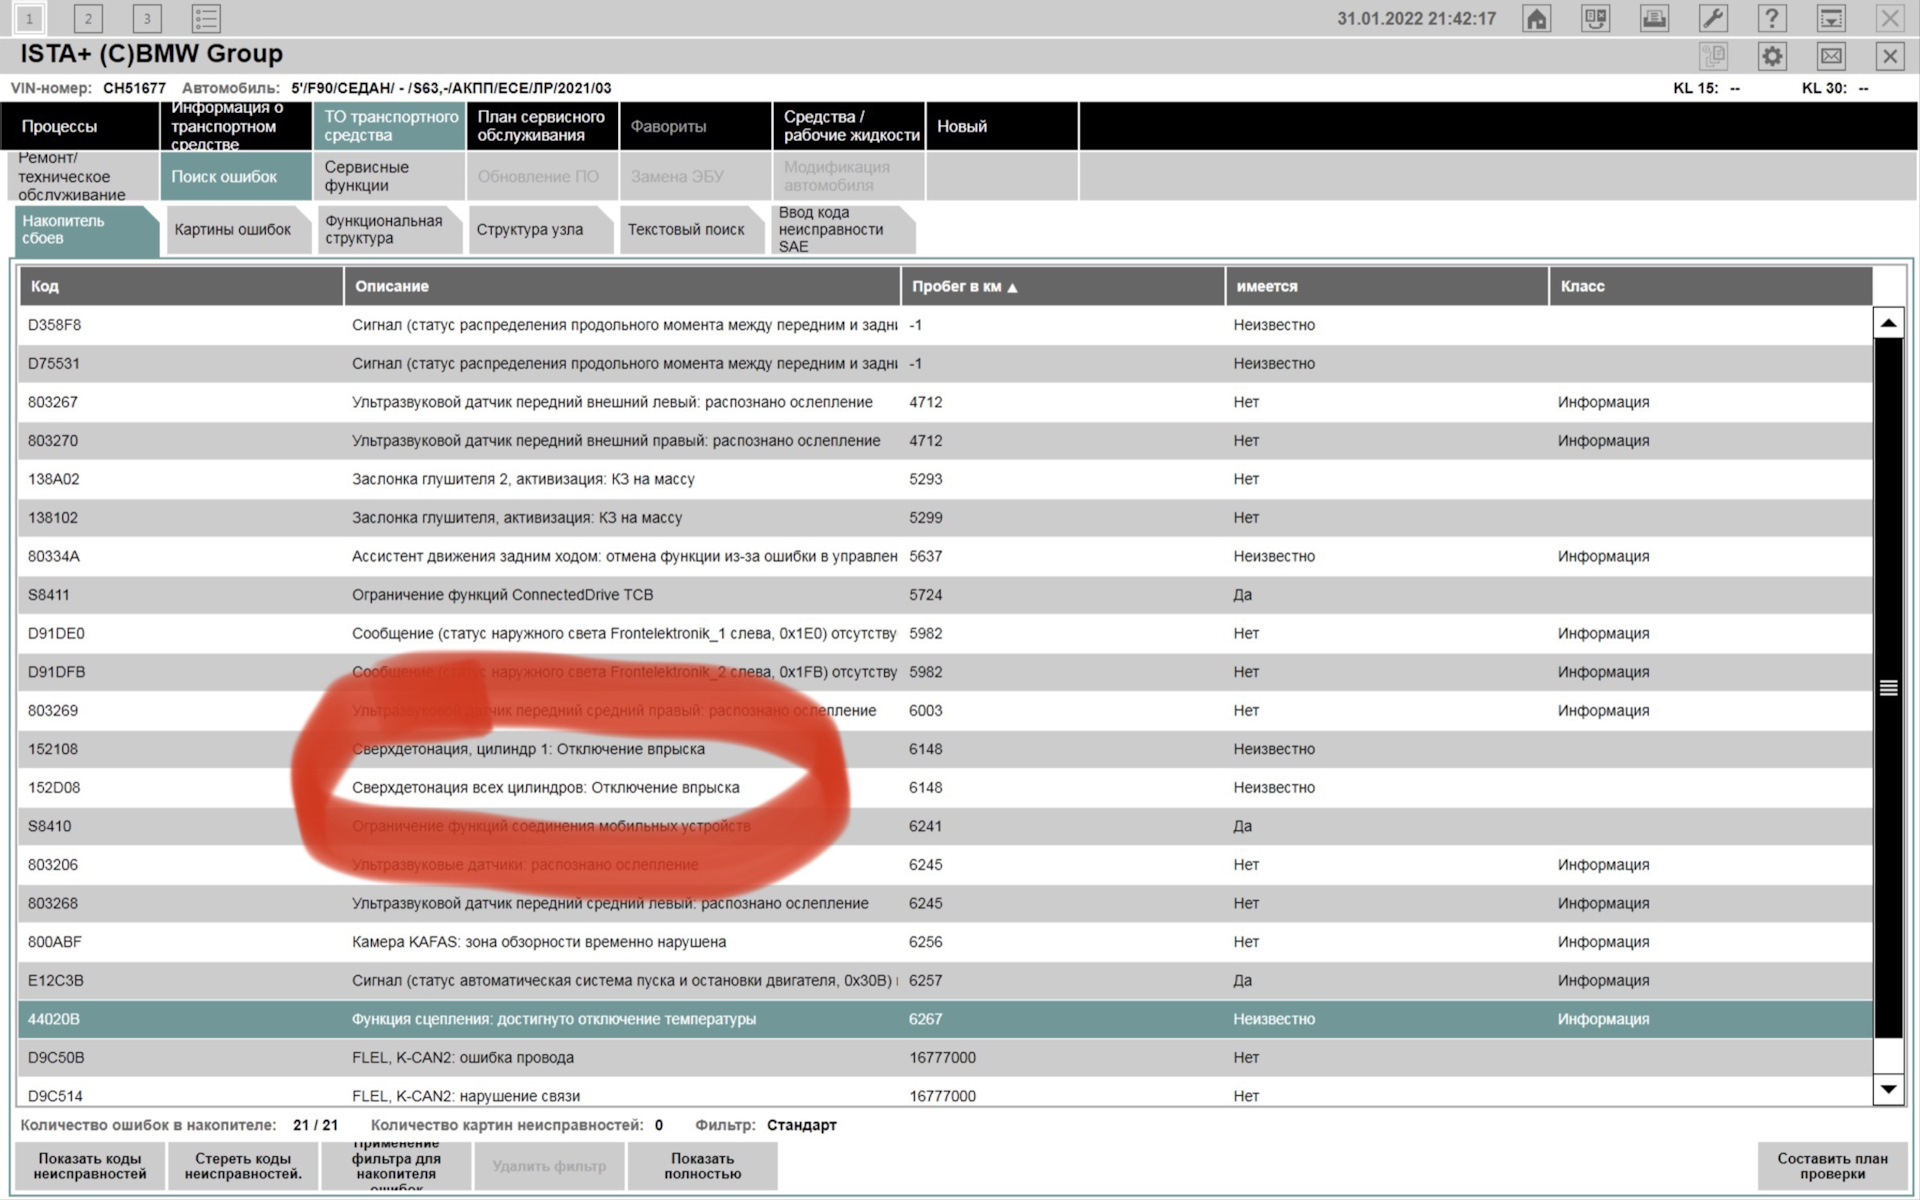Screen dimensions: 1920x1200
Task: Click Показать полностью button
Action: [x=702, y=1163]
